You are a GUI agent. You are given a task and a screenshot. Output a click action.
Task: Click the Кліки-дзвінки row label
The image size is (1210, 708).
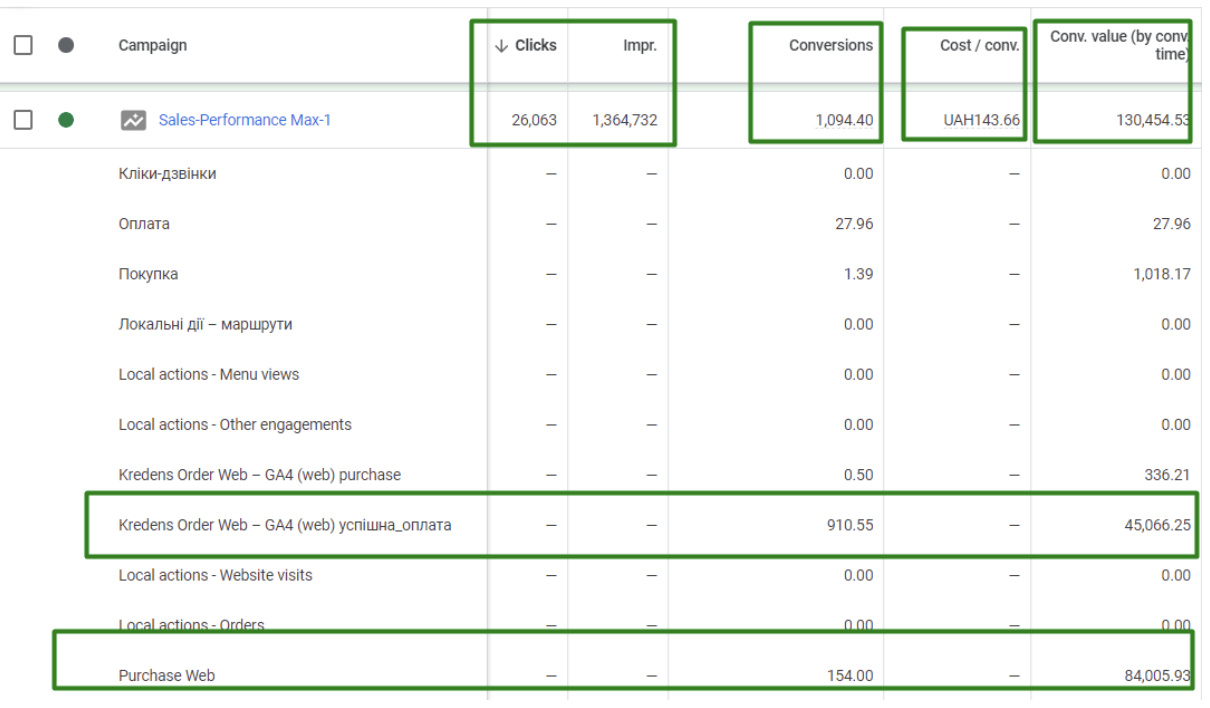pos(167,174)
